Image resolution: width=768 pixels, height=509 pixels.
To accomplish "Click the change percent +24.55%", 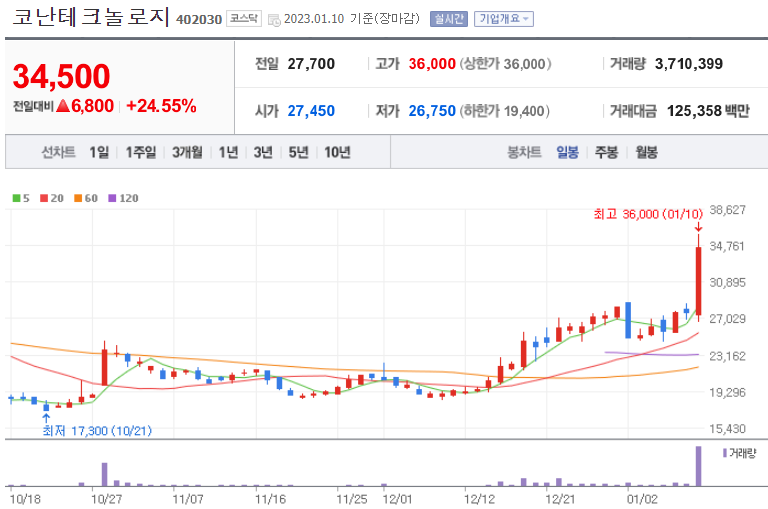I will pyautogui.click(x=162, y=106).
